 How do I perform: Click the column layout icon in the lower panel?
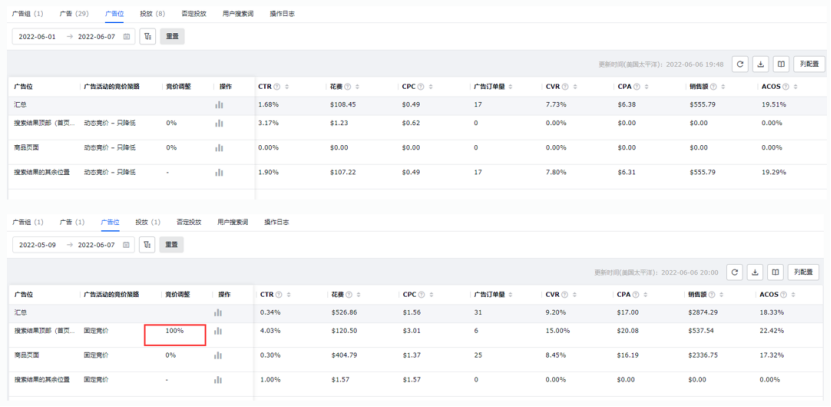775,272
